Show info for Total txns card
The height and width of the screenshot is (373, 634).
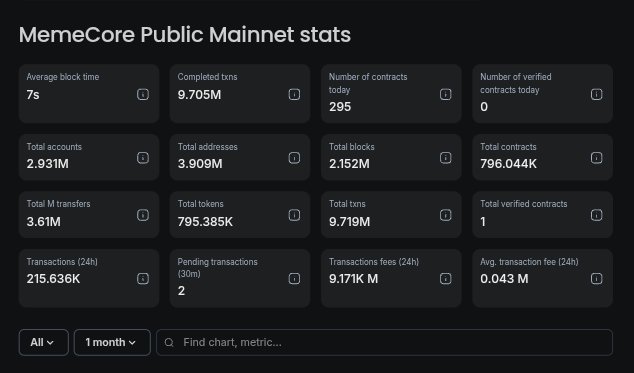click(445, 215)
